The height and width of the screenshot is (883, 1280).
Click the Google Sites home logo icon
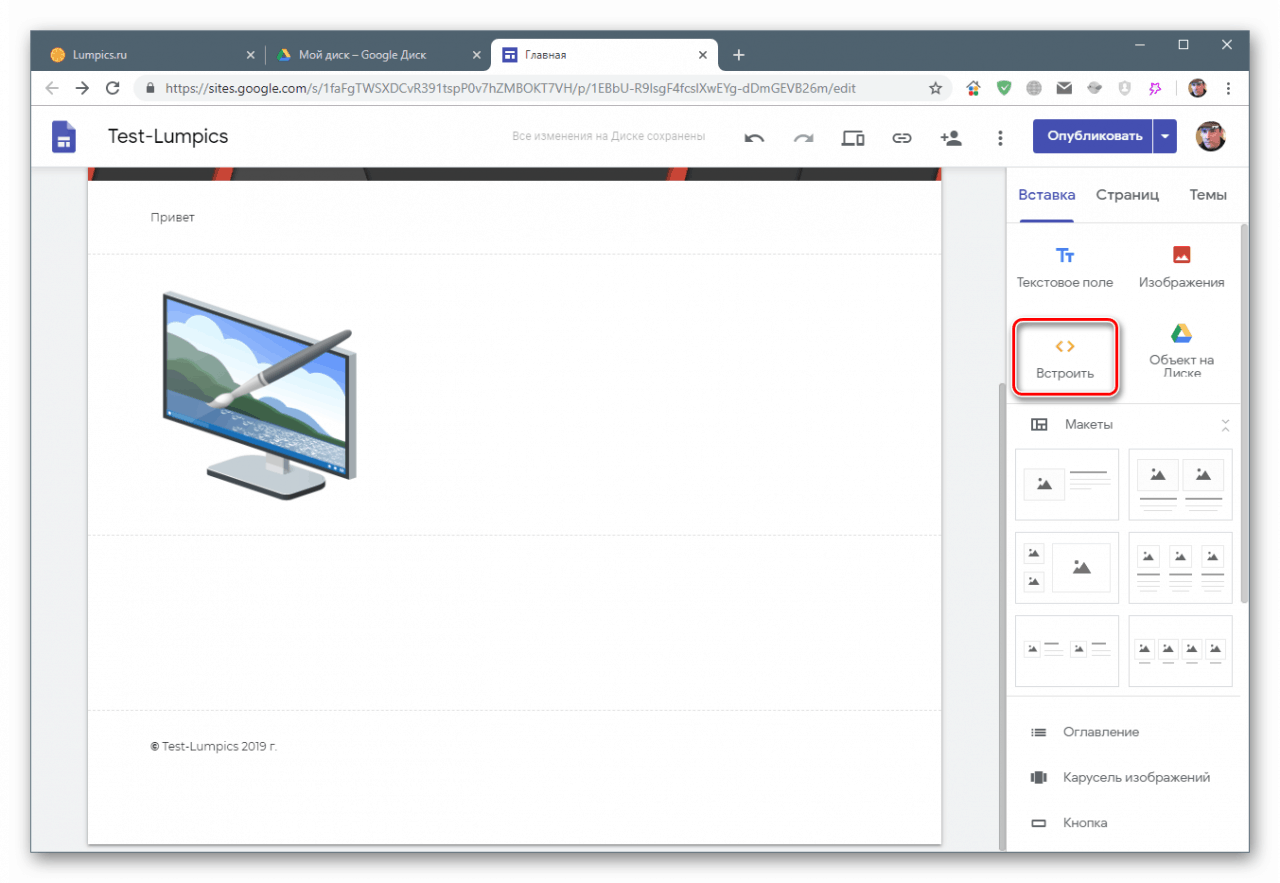64,137
